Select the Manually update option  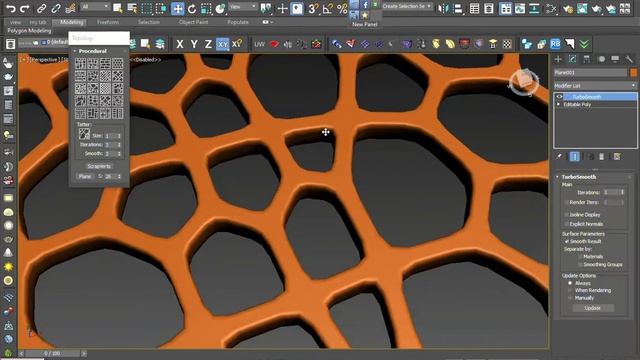tap(570, 298)
